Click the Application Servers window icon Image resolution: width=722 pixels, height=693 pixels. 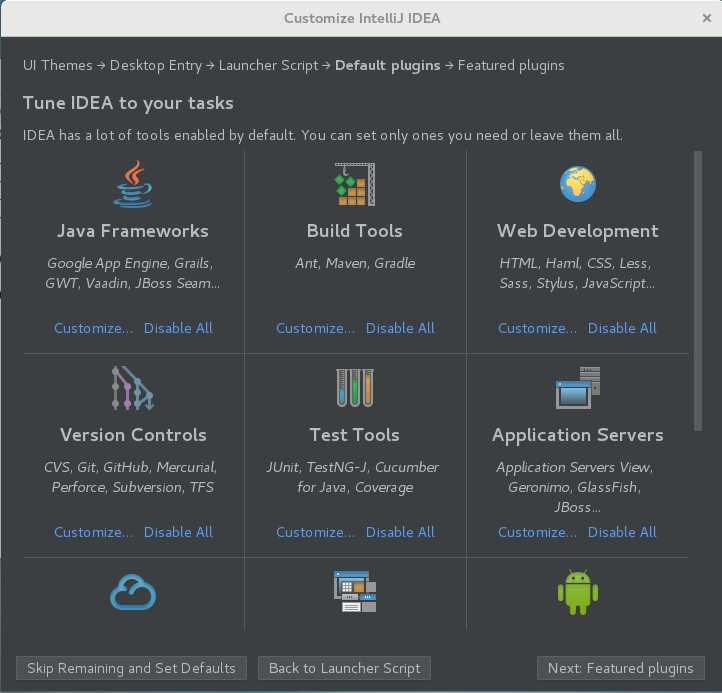[577, 388]
